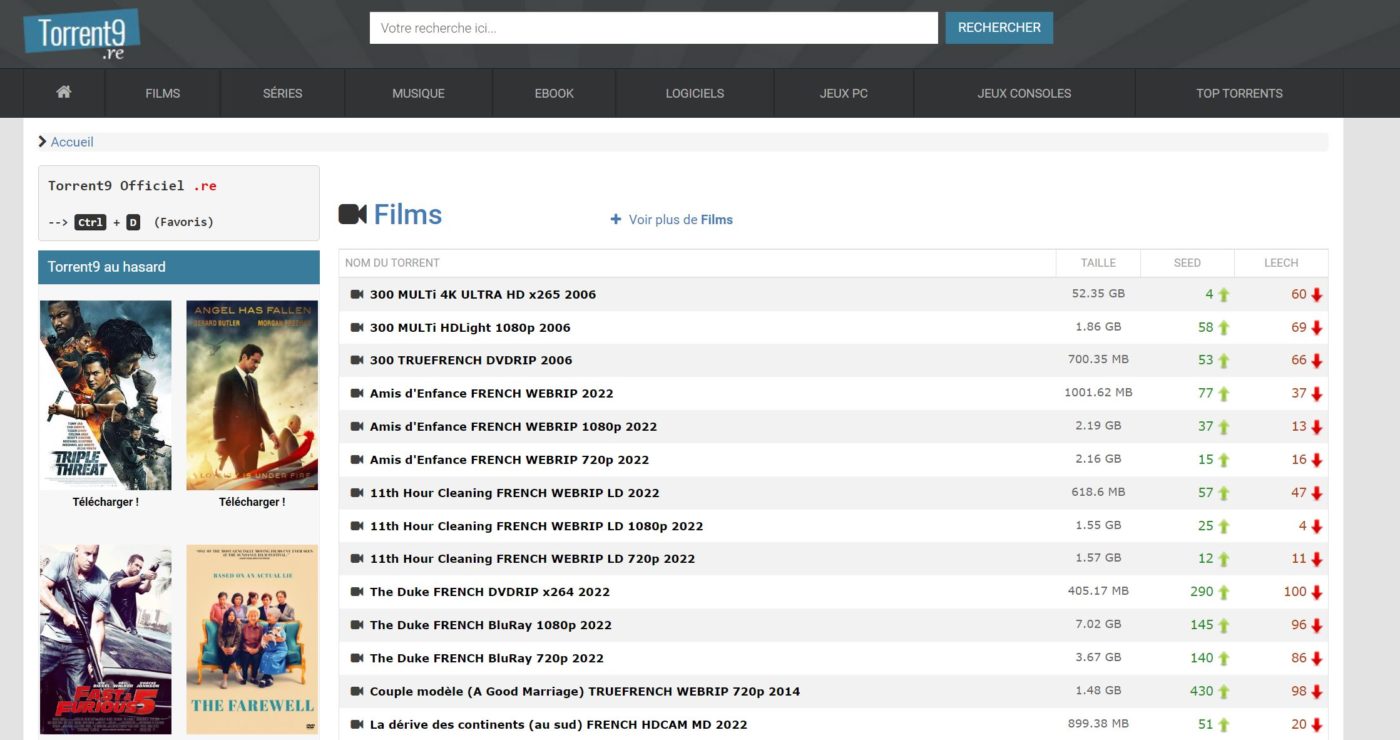Click The Farewell poster thumbnail
This screenshot has width=1400, height=740.
(x=252, y=640)
